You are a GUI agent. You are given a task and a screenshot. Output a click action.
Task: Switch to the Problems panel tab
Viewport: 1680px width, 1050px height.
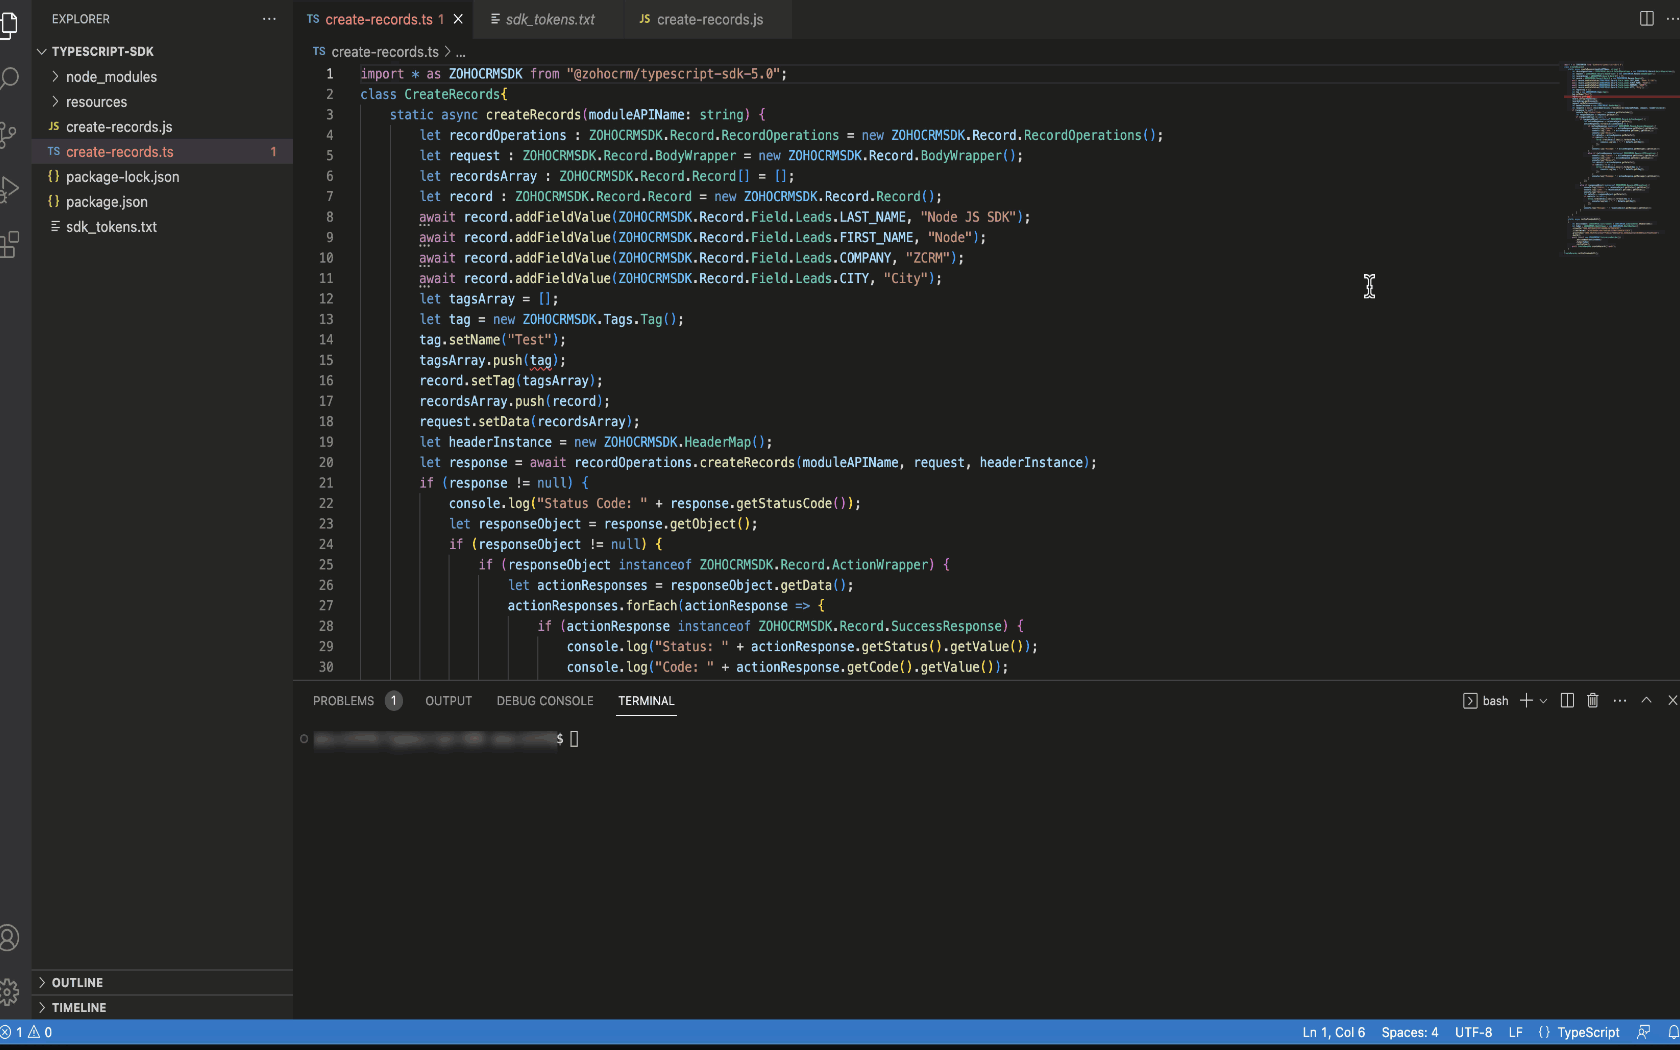tap(343, 701)
